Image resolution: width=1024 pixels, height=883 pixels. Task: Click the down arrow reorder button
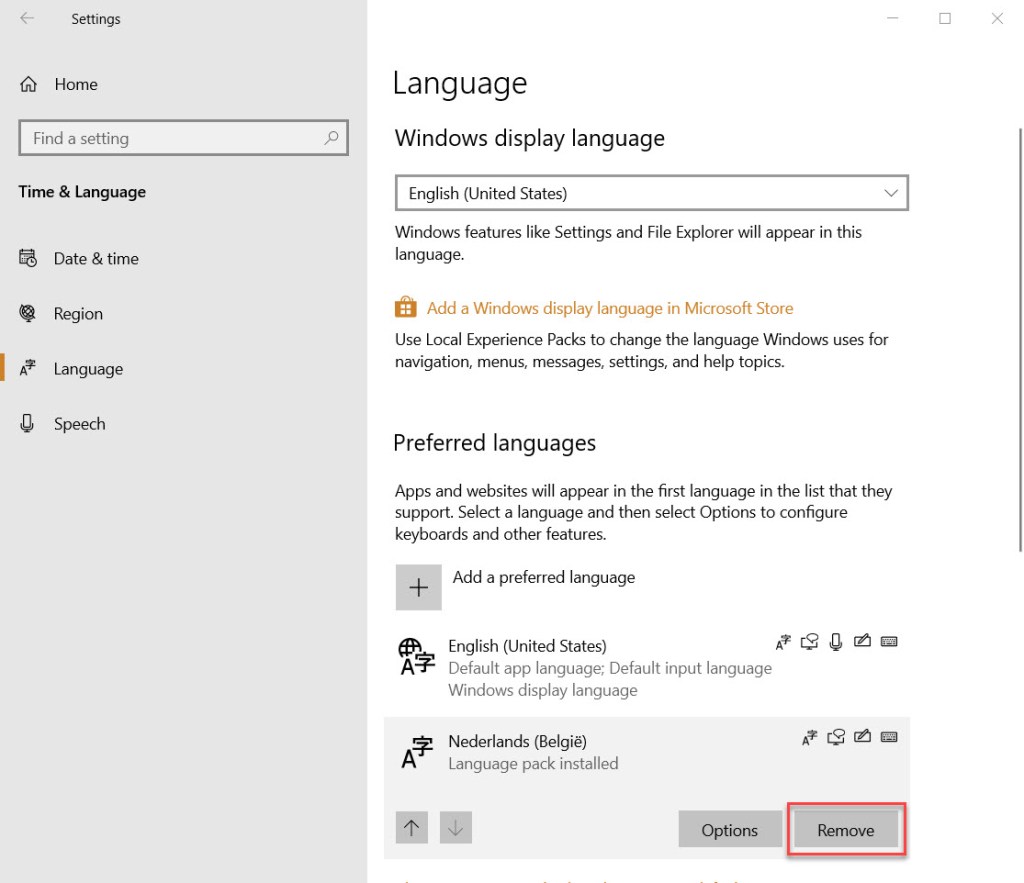[x=455, y=828]
